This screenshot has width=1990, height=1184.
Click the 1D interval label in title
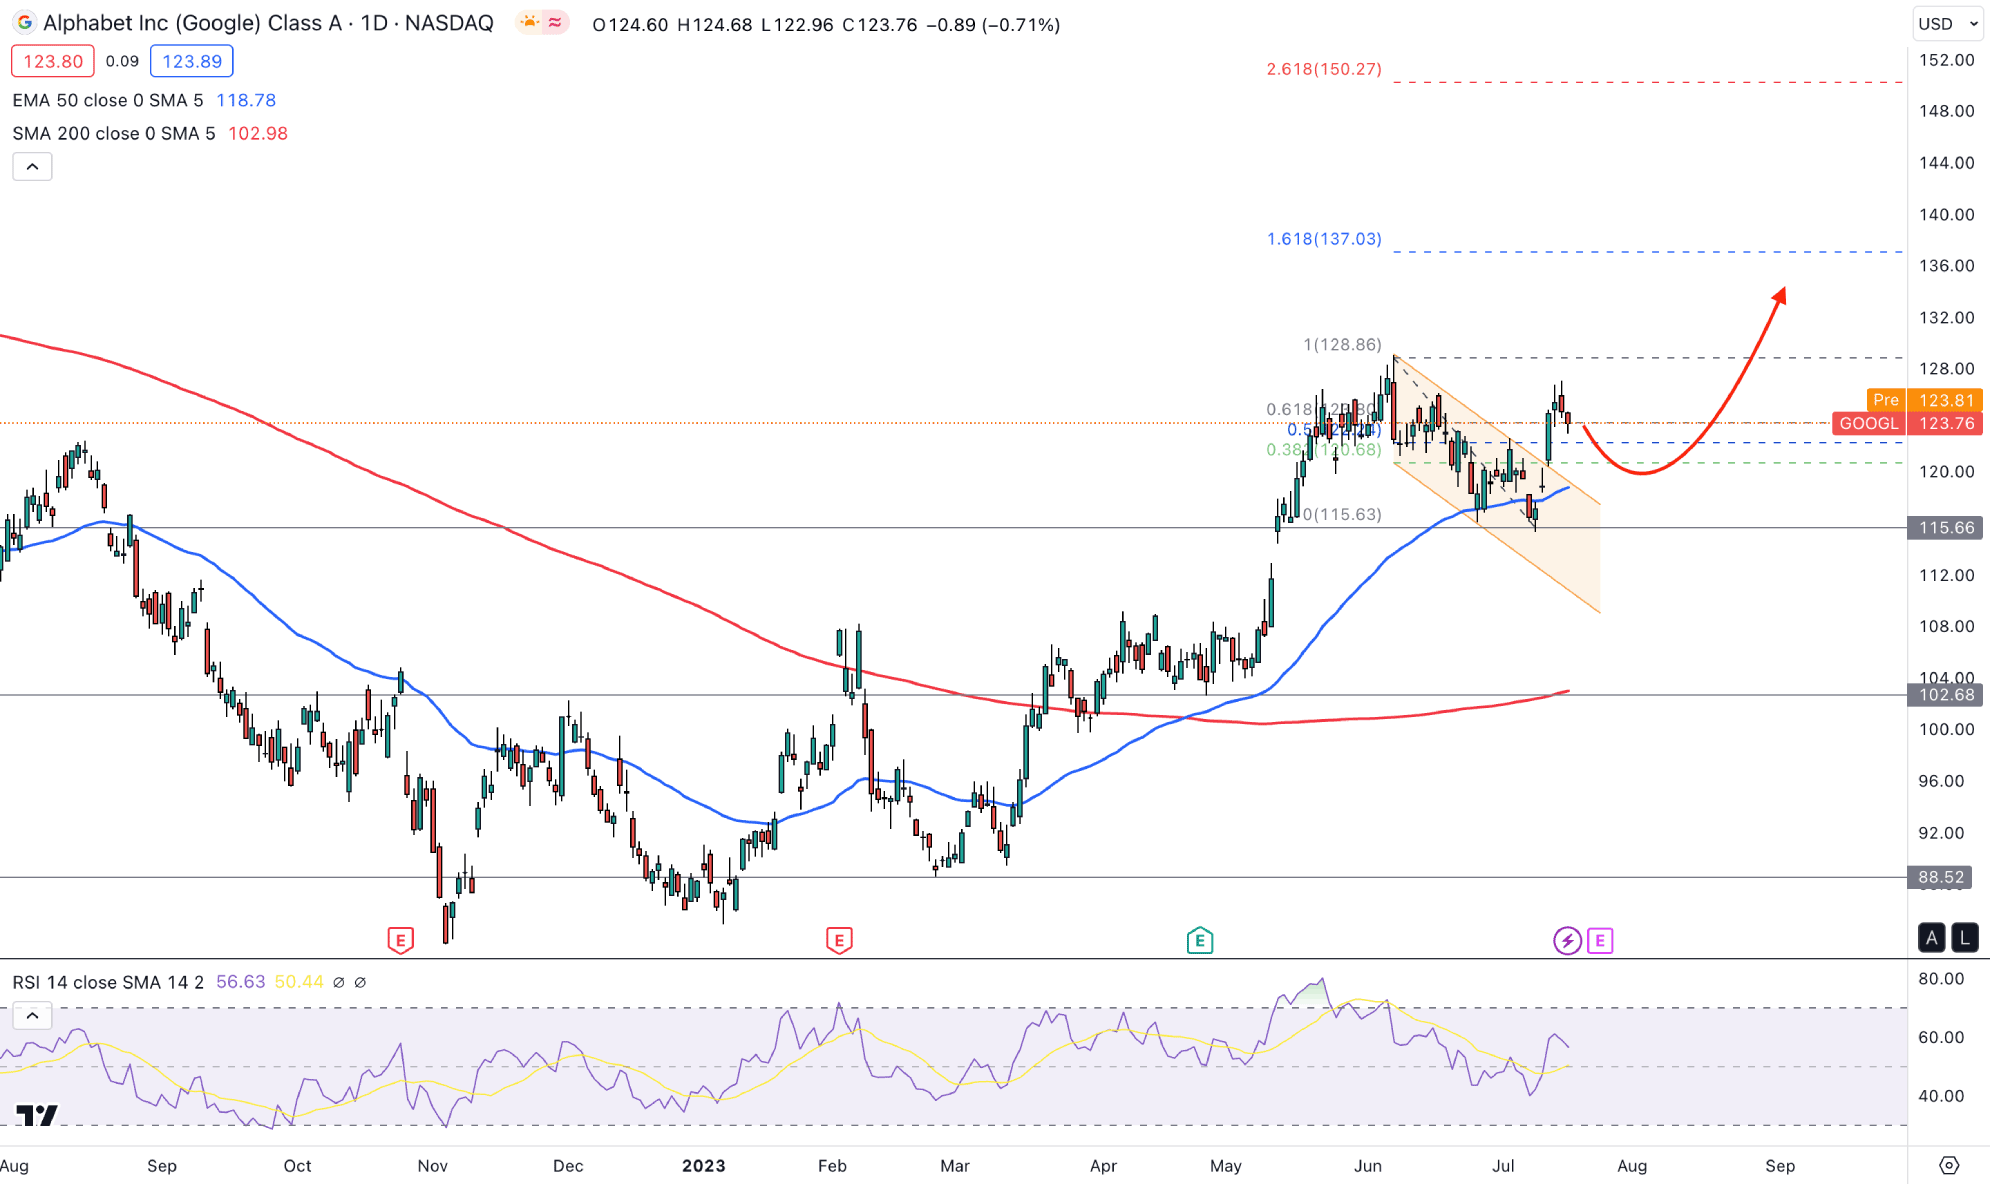[x=374, y=23]
